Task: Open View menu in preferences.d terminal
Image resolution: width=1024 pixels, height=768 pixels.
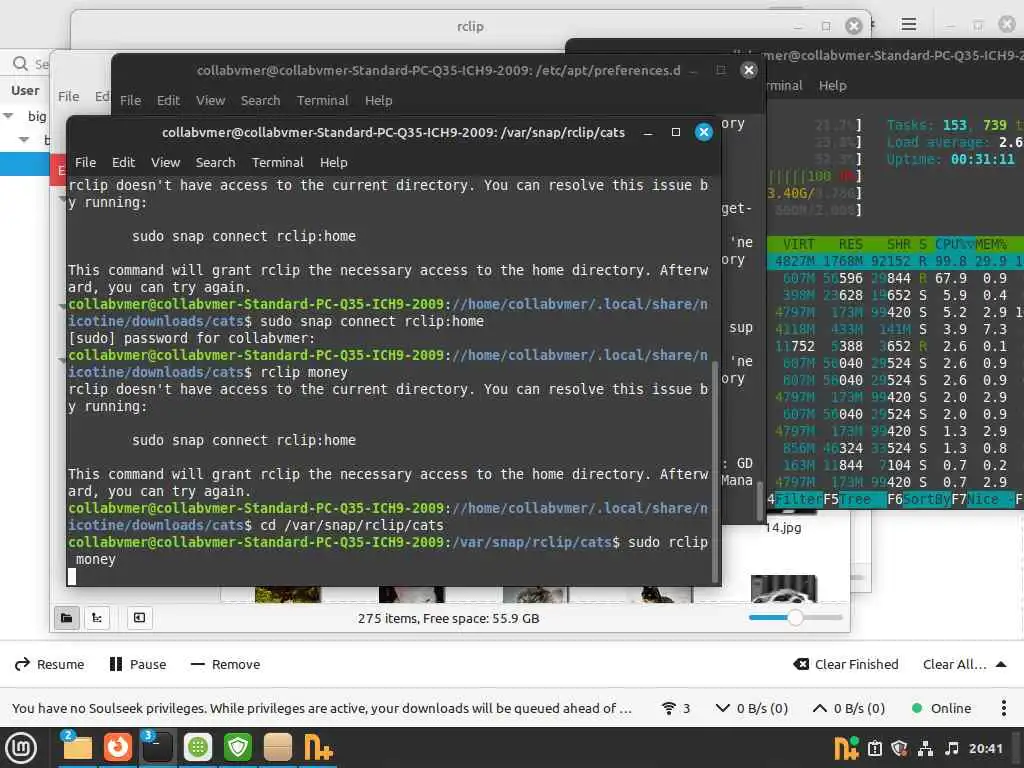Action: pos(210,100)
